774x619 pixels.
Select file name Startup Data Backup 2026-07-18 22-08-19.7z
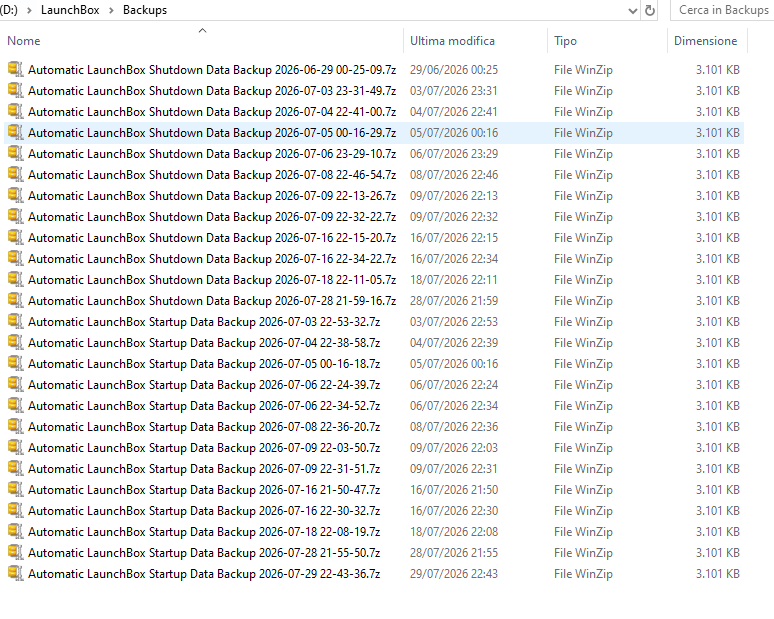tap(204, 532)
